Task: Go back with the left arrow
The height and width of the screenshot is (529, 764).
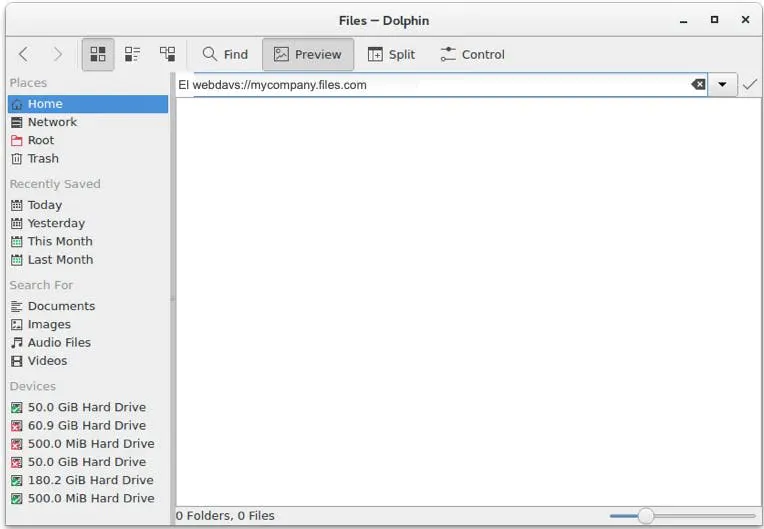Action: (23, 54)
